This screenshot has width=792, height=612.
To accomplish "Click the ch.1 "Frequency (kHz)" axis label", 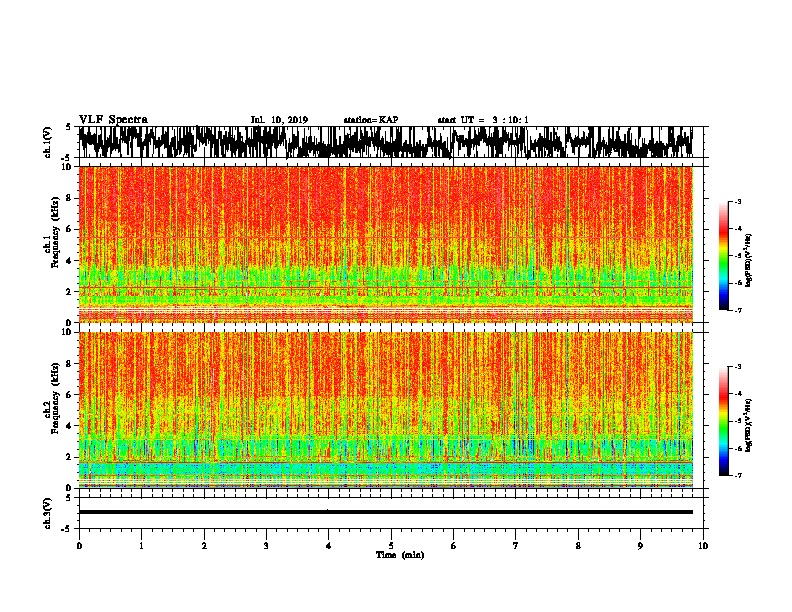I will click(x=55, y=232).
